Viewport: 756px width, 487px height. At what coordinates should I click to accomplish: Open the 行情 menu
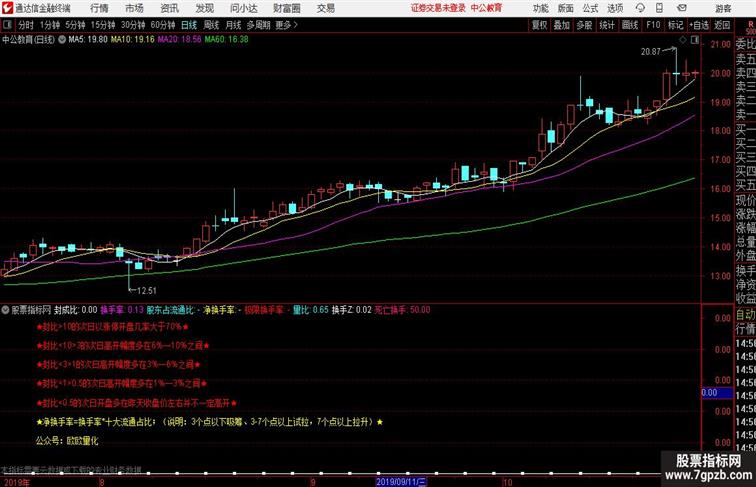[x=99, y=8]
